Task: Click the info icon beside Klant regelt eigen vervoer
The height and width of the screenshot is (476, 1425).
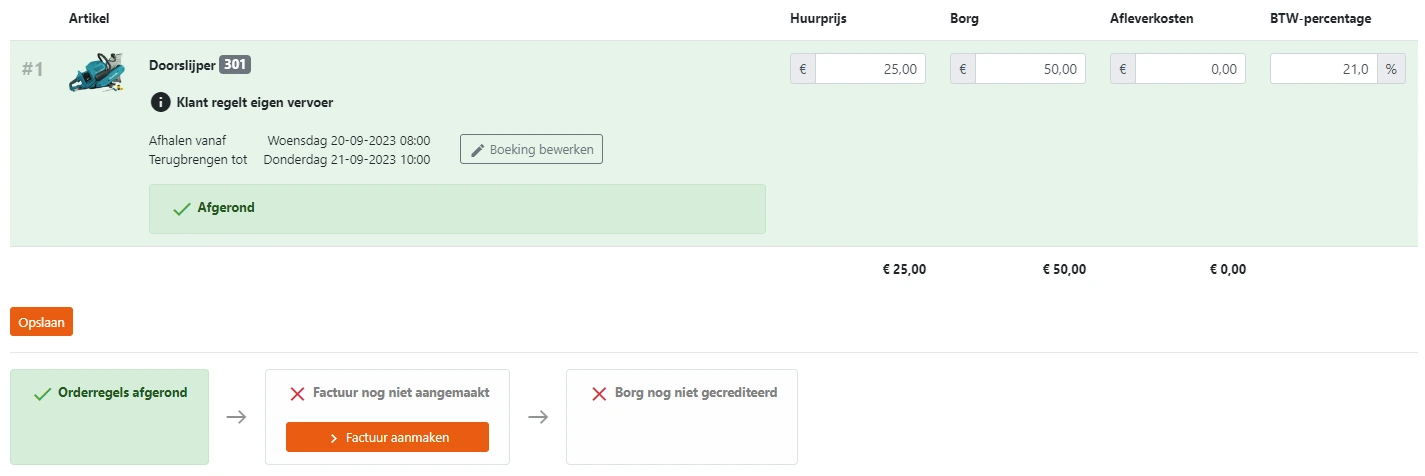Action: [x=160, y=102]
